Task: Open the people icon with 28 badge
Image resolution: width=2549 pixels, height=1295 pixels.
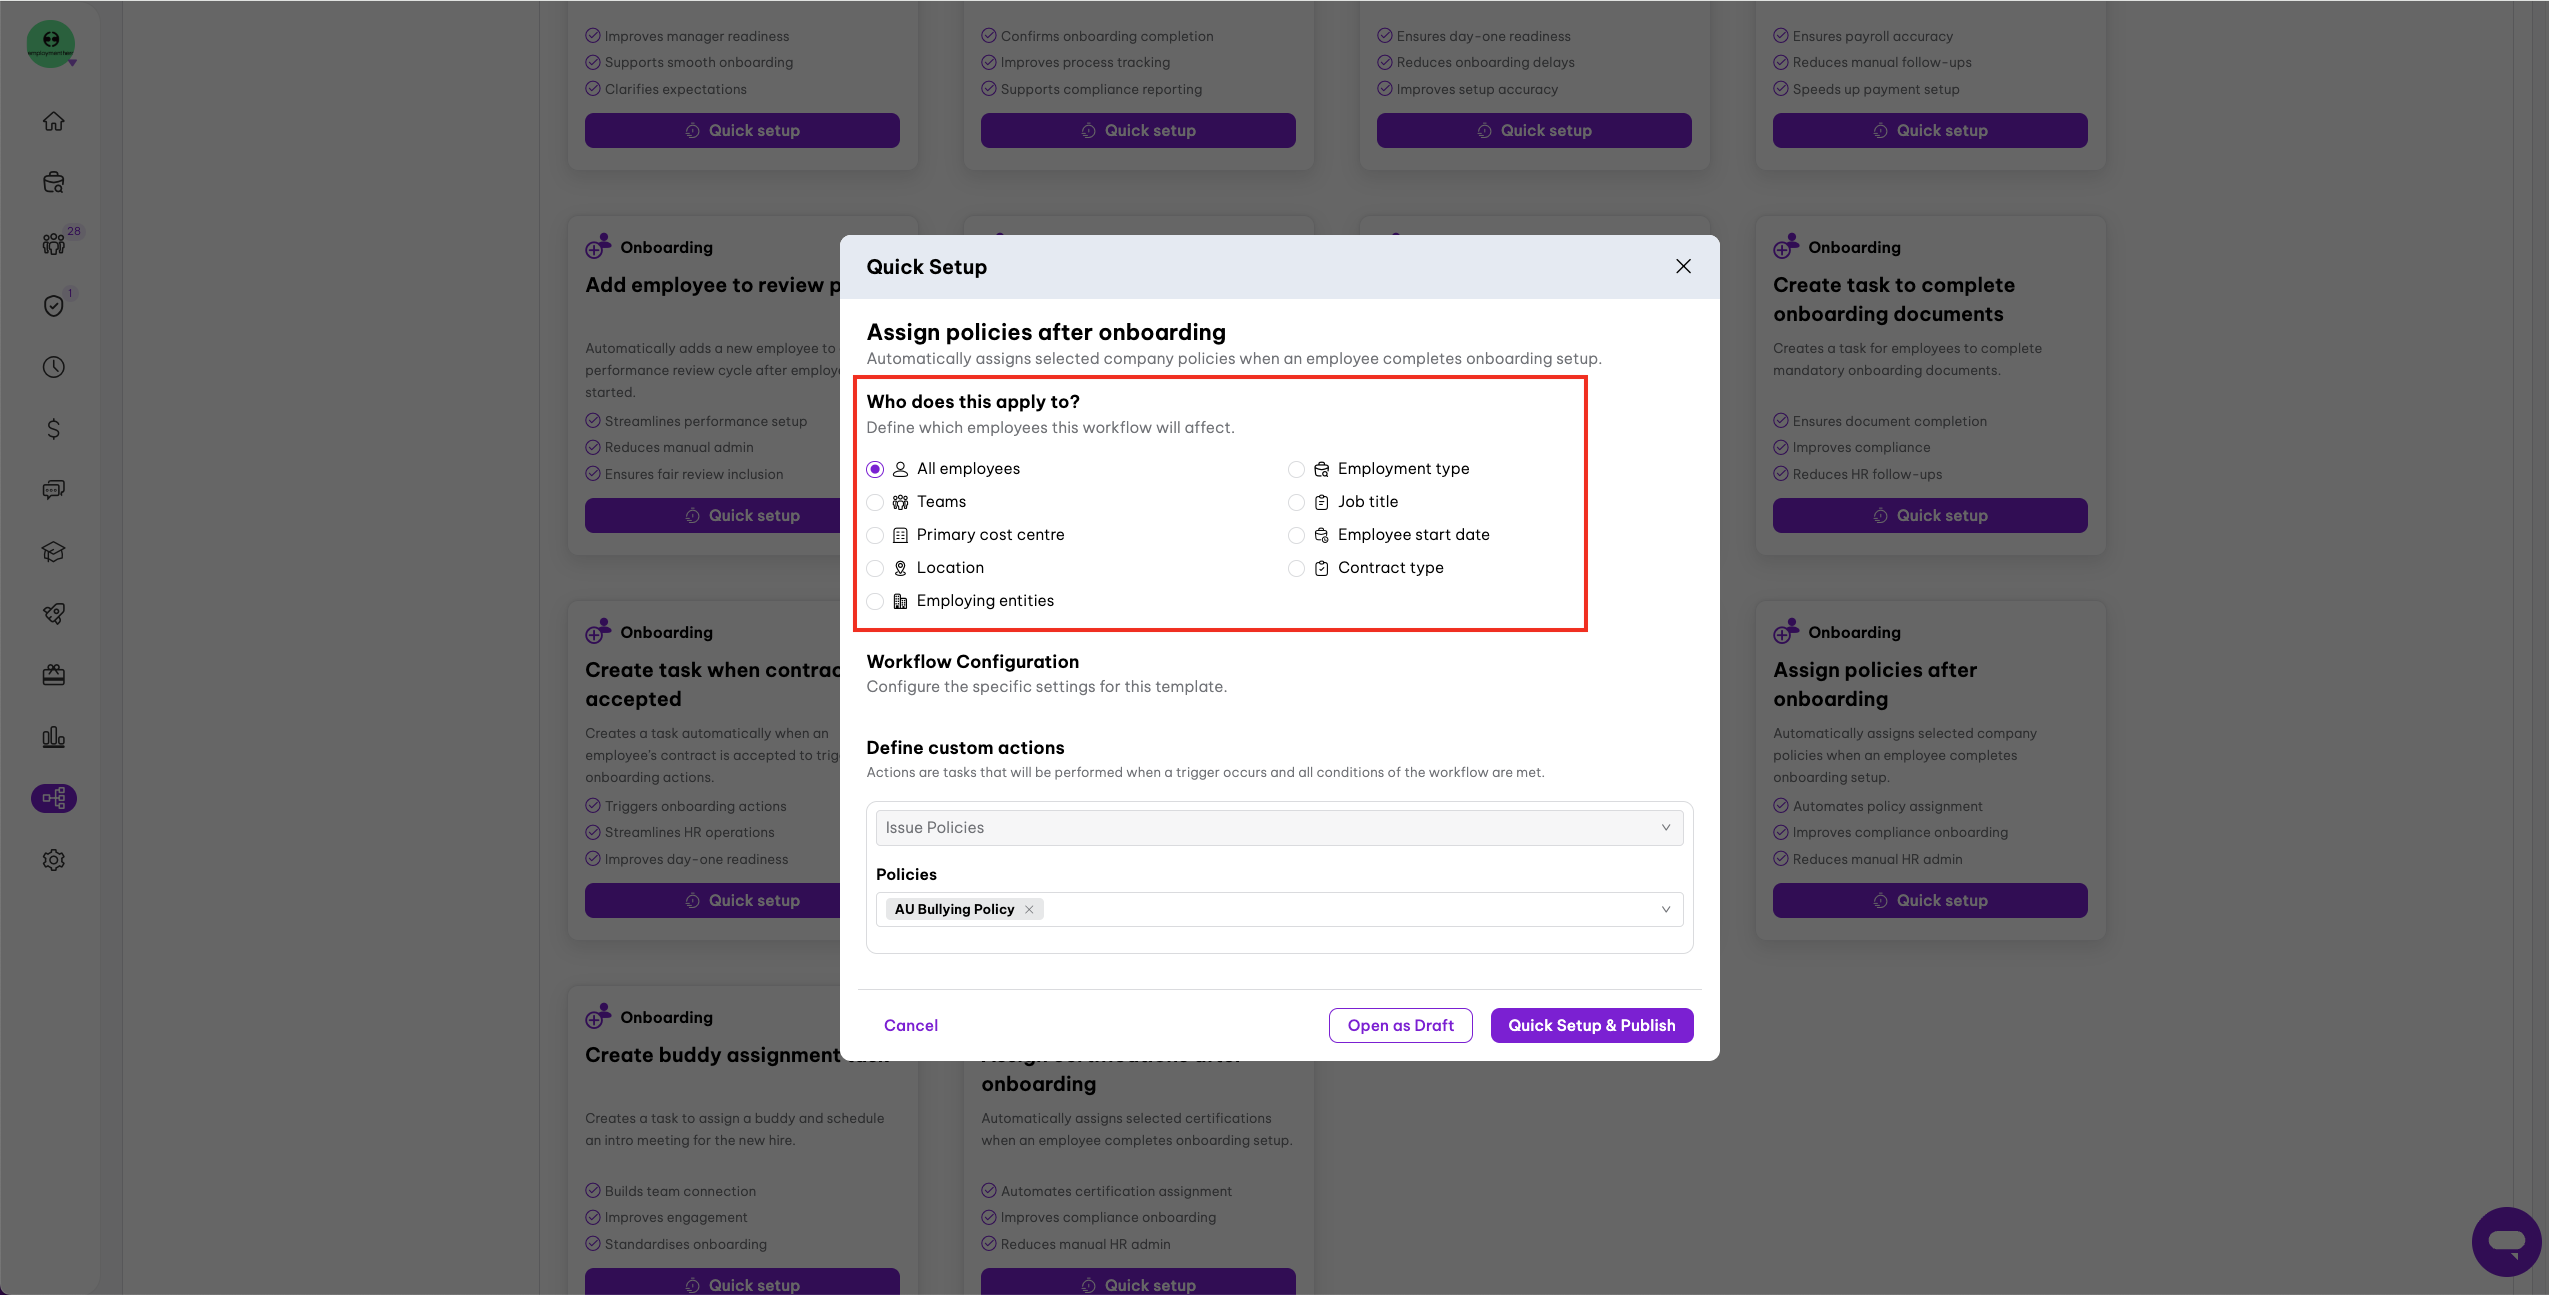Action: pyautogui.click(x=54, y=244)
